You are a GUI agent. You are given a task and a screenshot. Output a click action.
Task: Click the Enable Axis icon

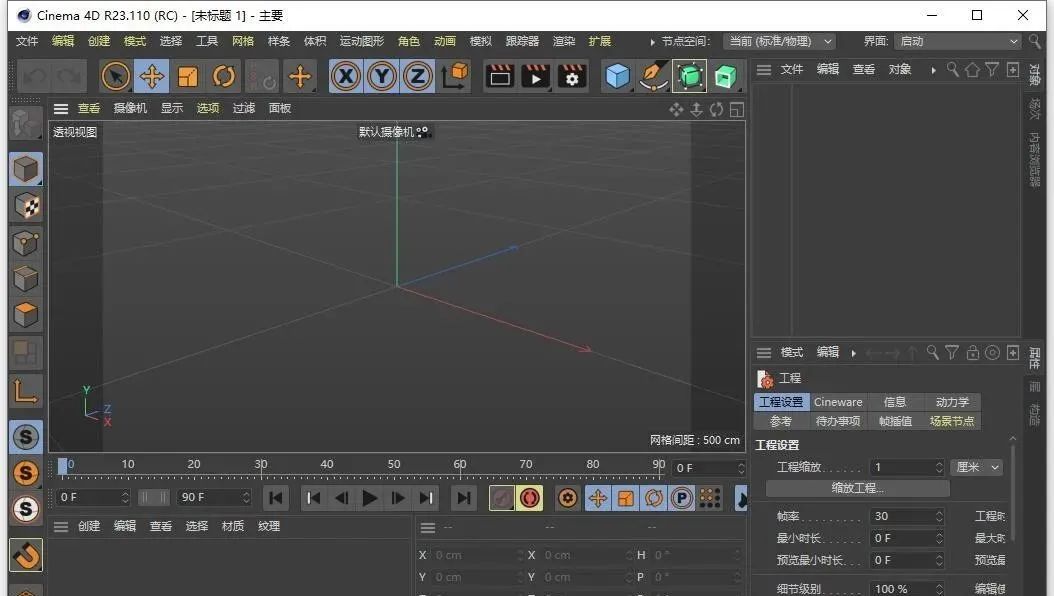click(x=26, y=390)
